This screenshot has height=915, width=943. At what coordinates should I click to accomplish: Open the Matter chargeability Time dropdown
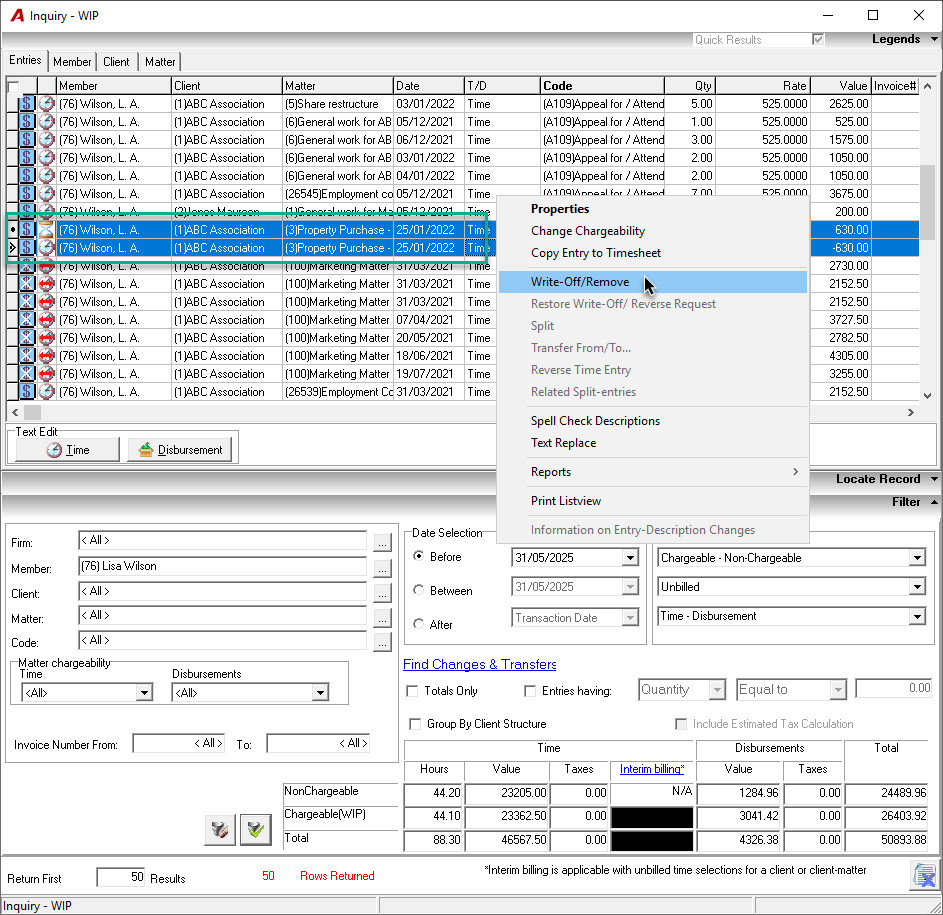pos(144,692)
